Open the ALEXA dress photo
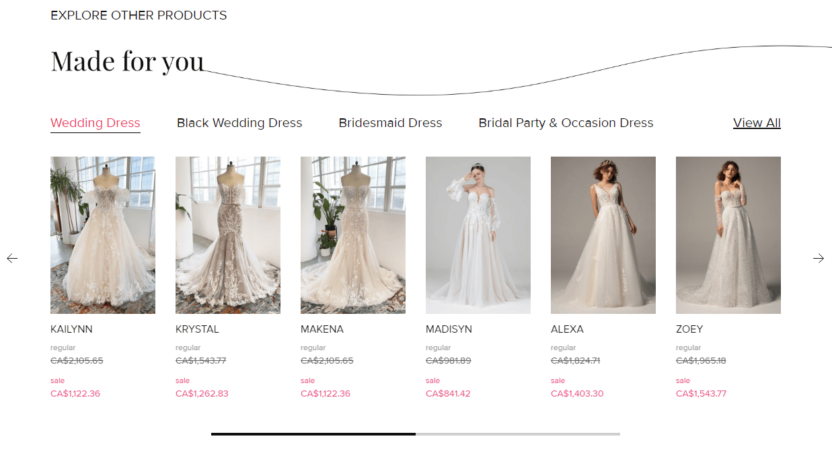Screen dimensions: 832x453 click(x=603, y=235)
